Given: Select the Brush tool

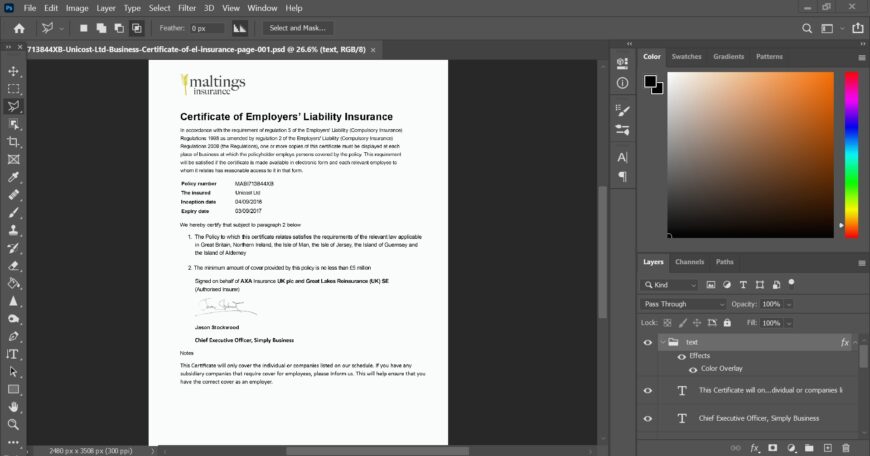Looking at the screenshot, I should pos(13,212).
